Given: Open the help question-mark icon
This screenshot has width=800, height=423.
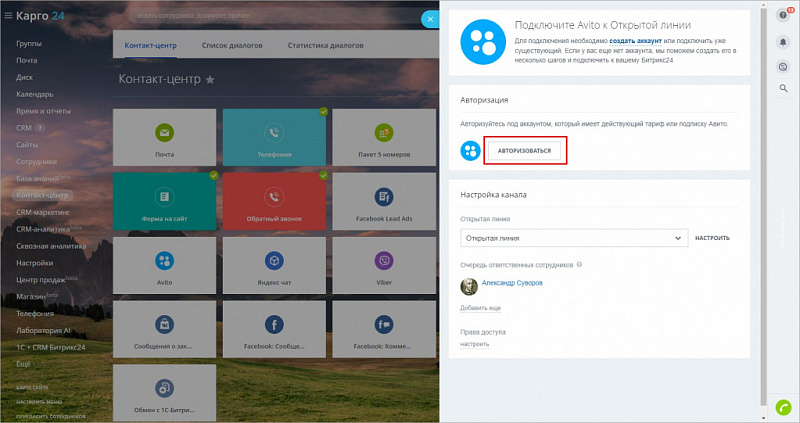Looking at the screenshot, I should (x=783, y=15).
